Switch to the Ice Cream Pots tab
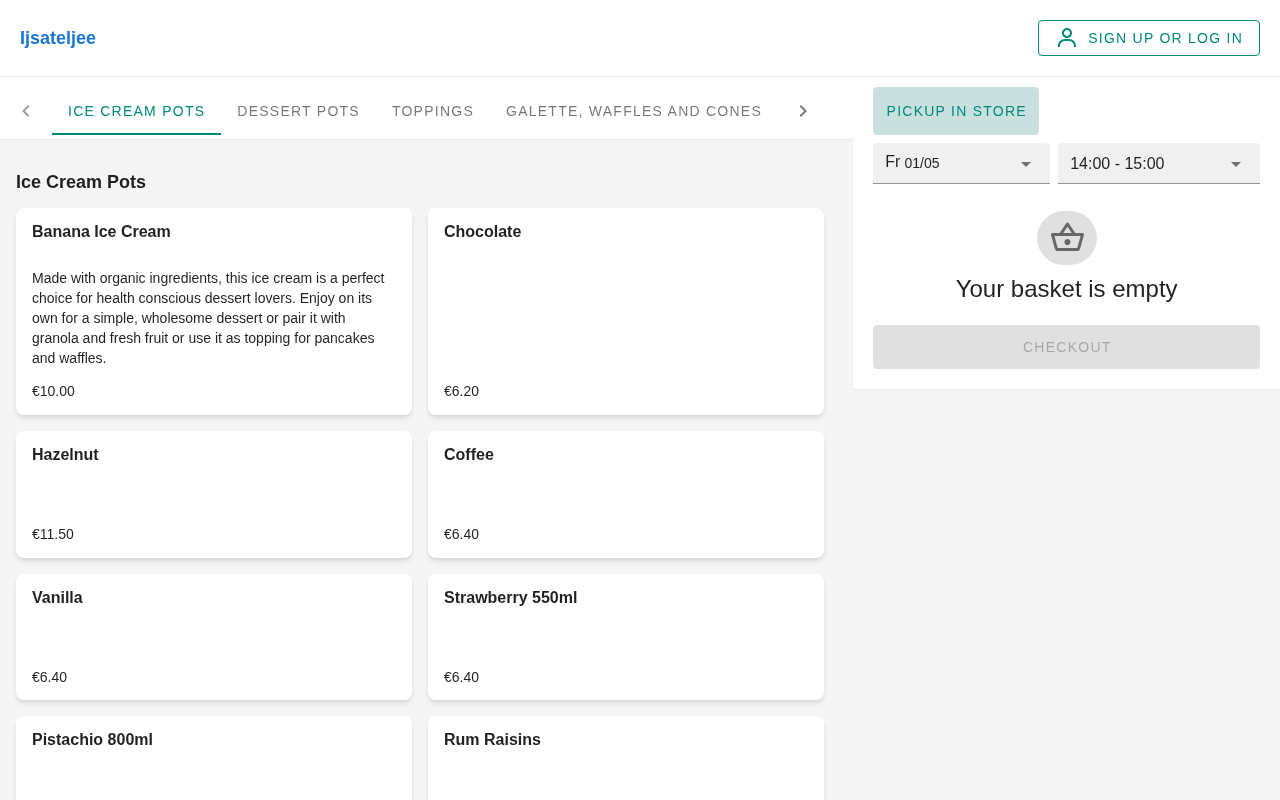The width and height of the screenshot is (1280, 800). 136,111
